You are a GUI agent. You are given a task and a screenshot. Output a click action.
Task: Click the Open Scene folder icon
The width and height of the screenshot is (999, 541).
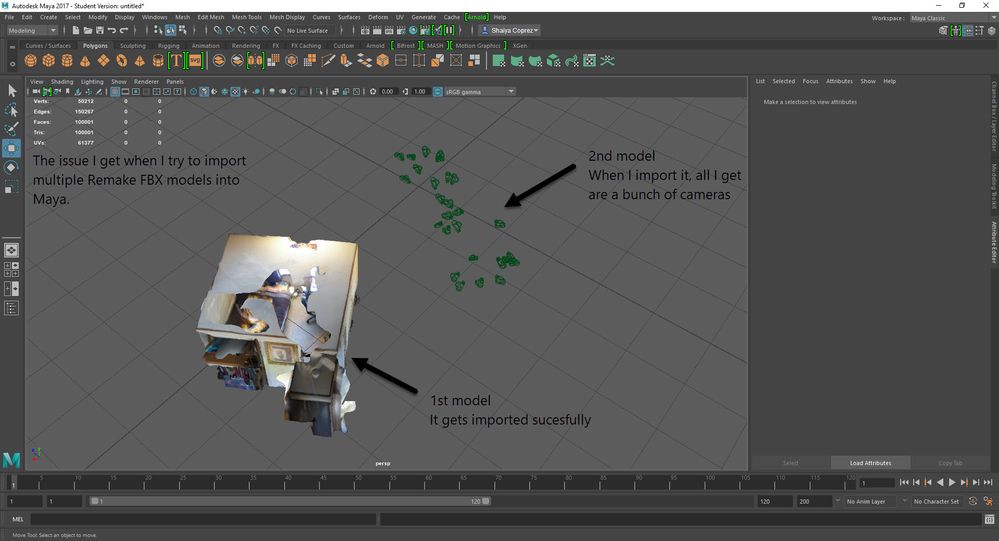click(88, 30)
